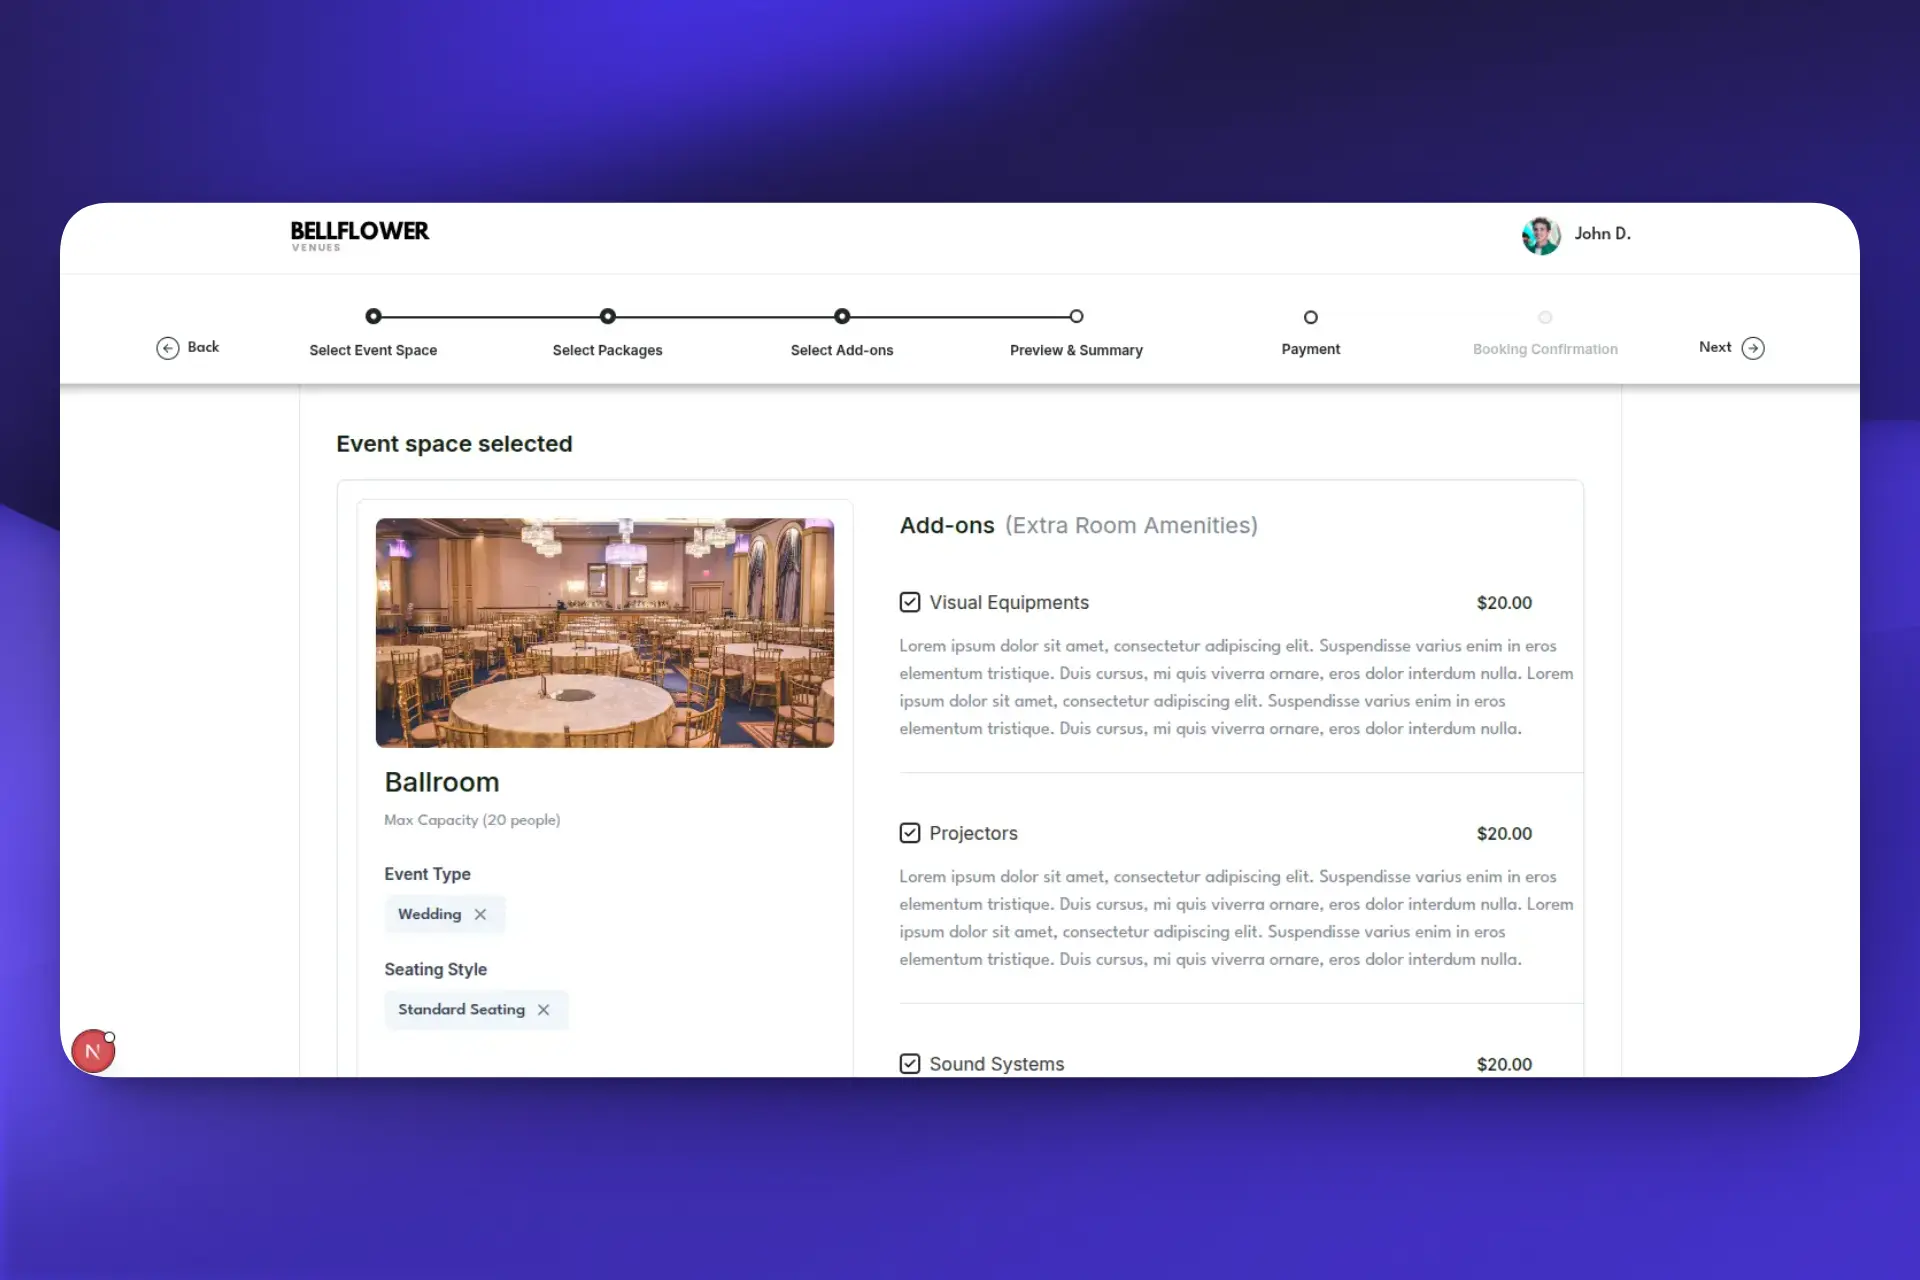Screen dimensions: 1920x1280
Task: Click the Next text link
Action: point(1715,347)
